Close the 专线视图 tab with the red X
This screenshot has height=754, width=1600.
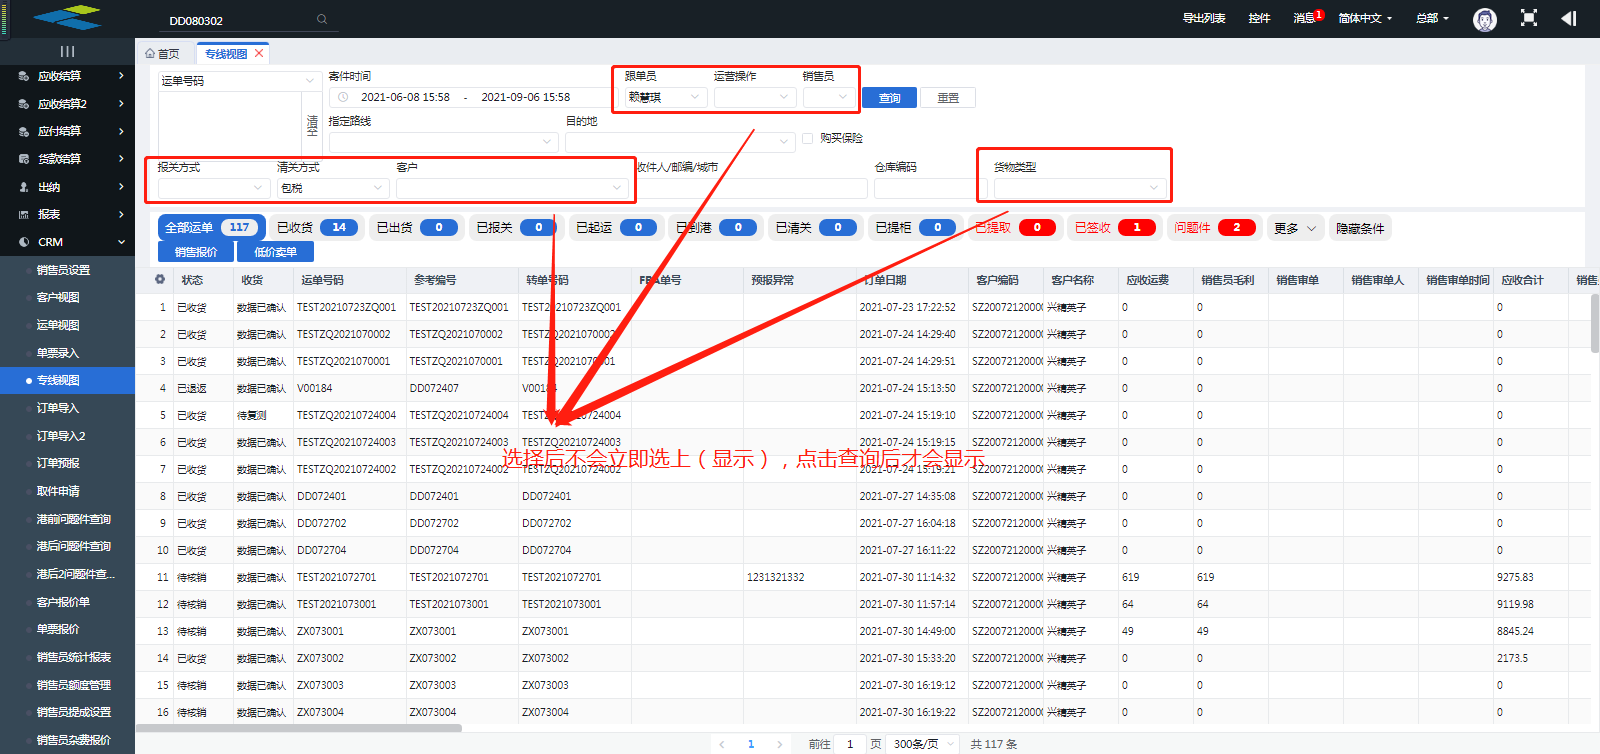259,54
